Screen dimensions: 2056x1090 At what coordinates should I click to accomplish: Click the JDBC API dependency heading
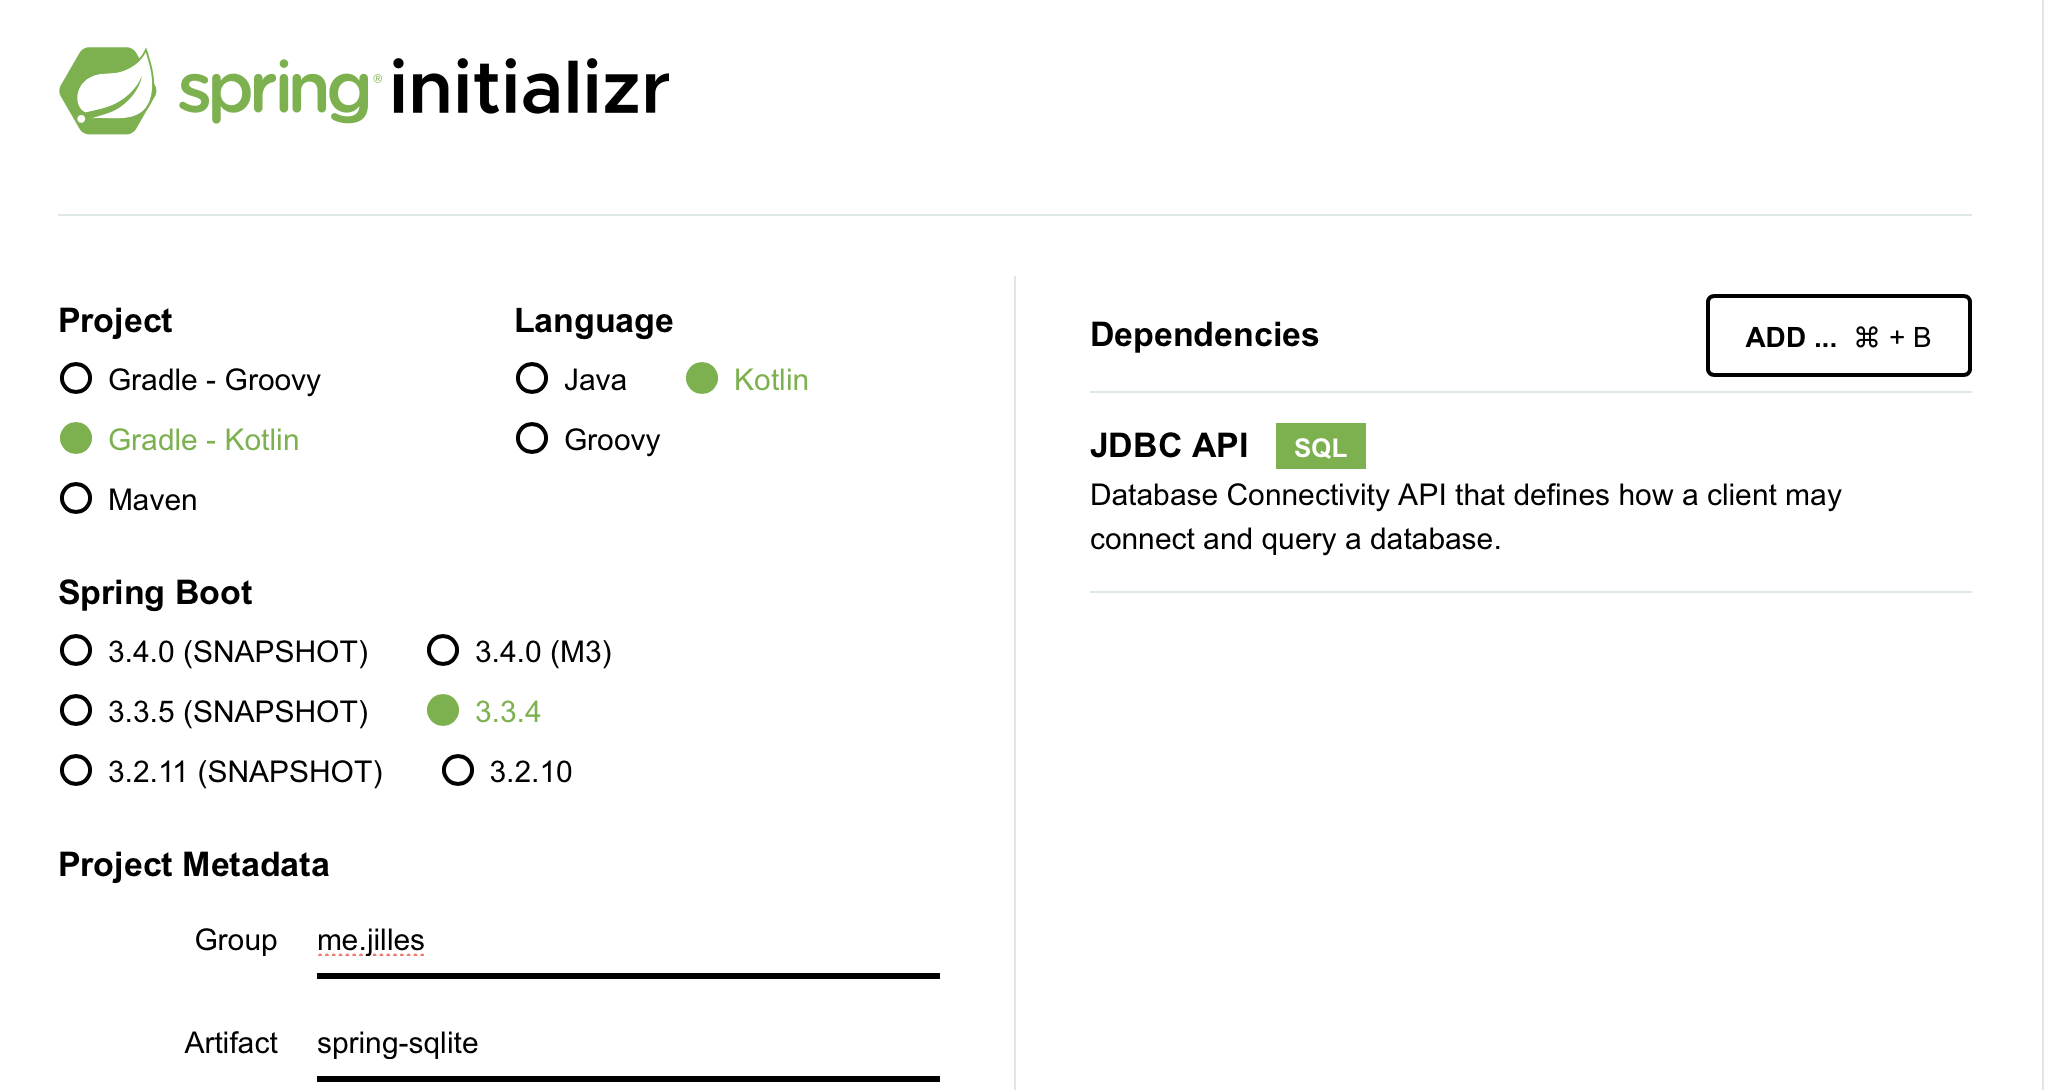[1167, 446]
